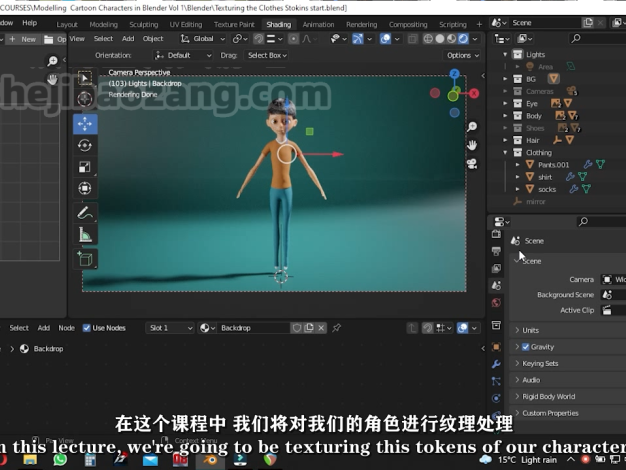The width and height of the screenshot is (626, 470).
Task: Expand the Rigid Body World panel
Action: 549,397
